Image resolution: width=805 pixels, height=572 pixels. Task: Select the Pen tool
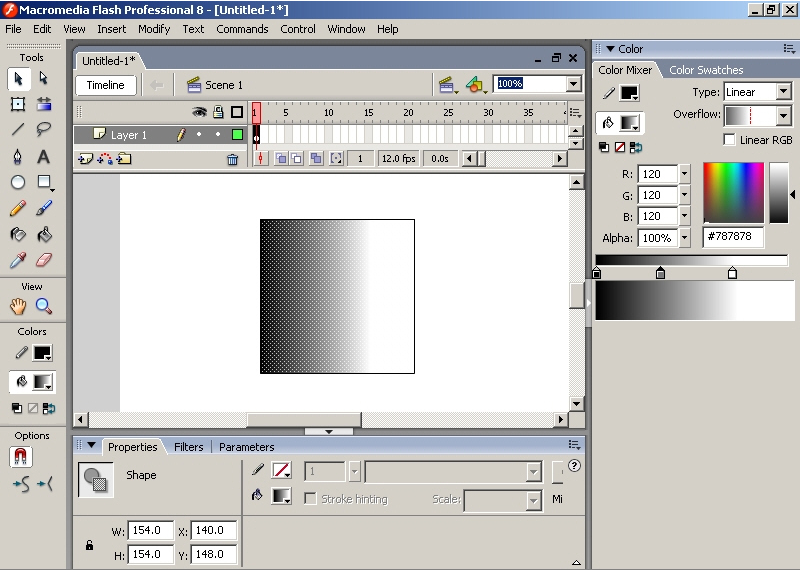(18, 156)
